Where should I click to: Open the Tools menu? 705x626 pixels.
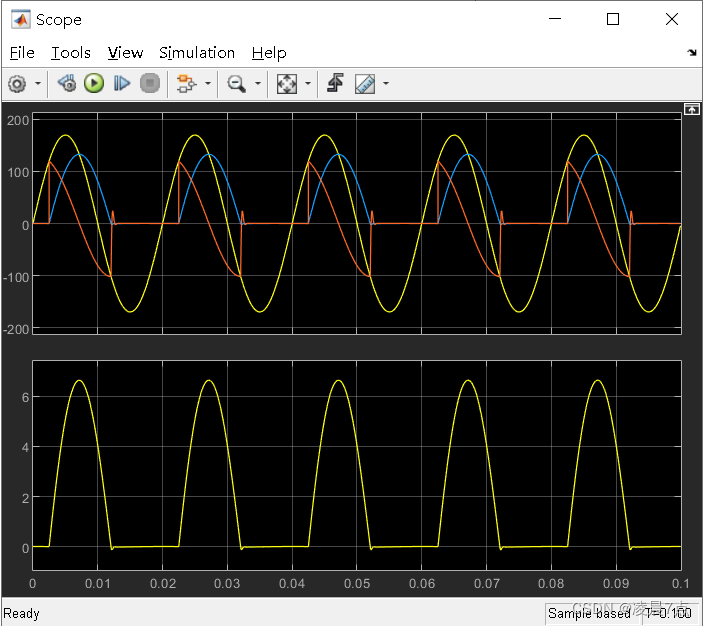(71, 53)
